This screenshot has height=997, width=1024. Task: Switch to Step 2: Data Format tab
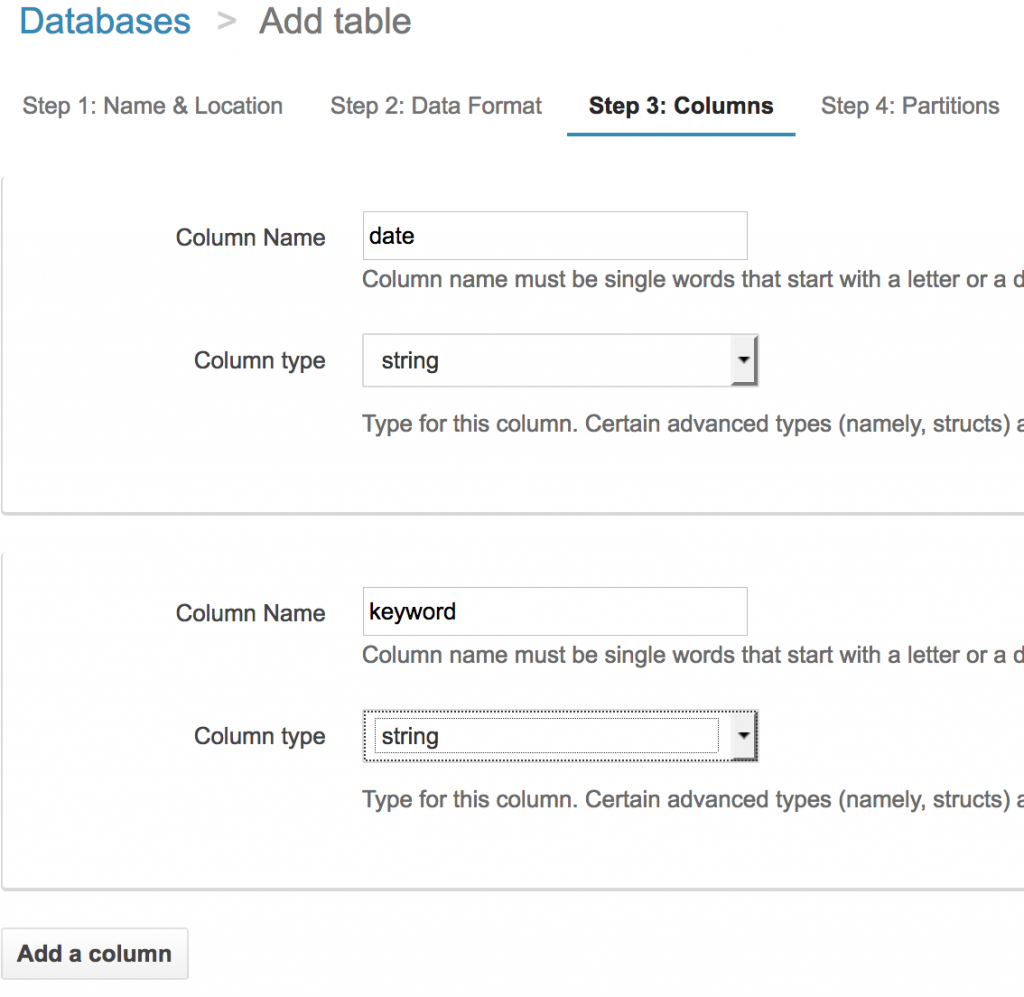coord(436,106)
